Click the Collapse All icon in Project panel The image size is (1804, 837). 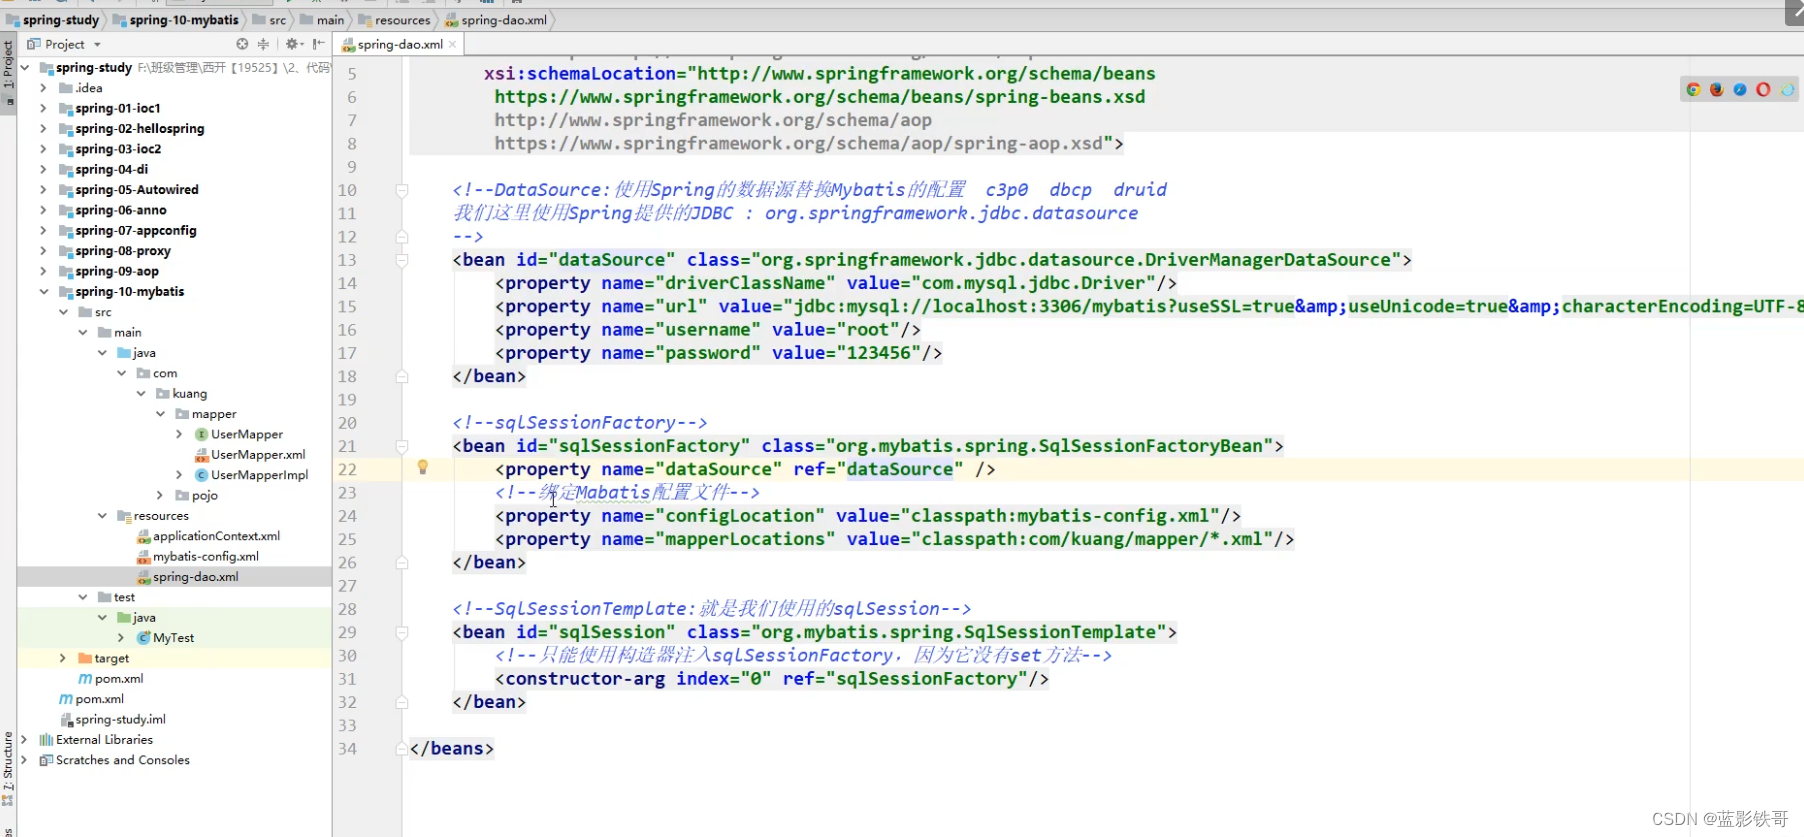pyautogui.click(x=264, y=44)
